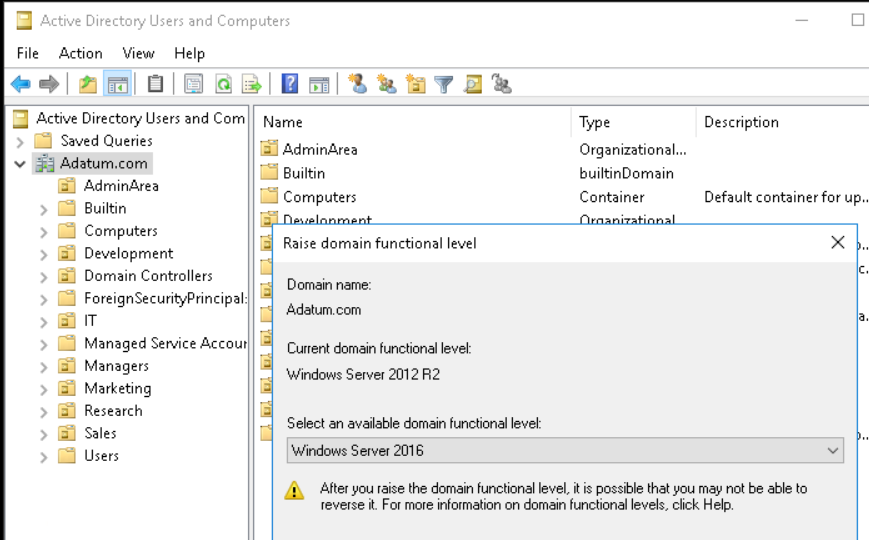Collapse the Adatum.com domain node
The width and height of the screenshot is (869, 540).
click(x=21, y=164)
